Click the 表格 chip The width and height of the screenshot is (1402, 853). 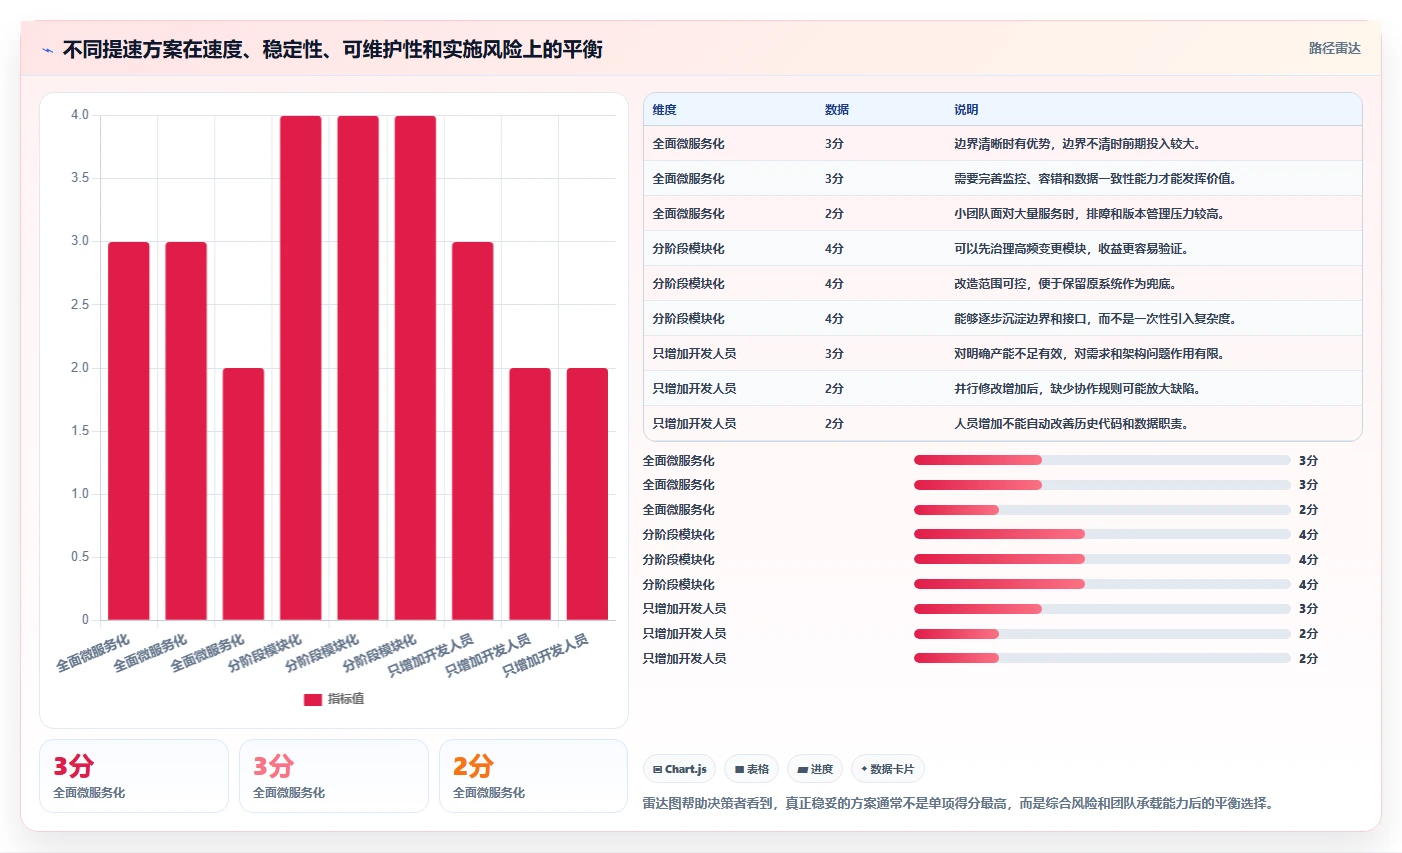coord(751,769)
